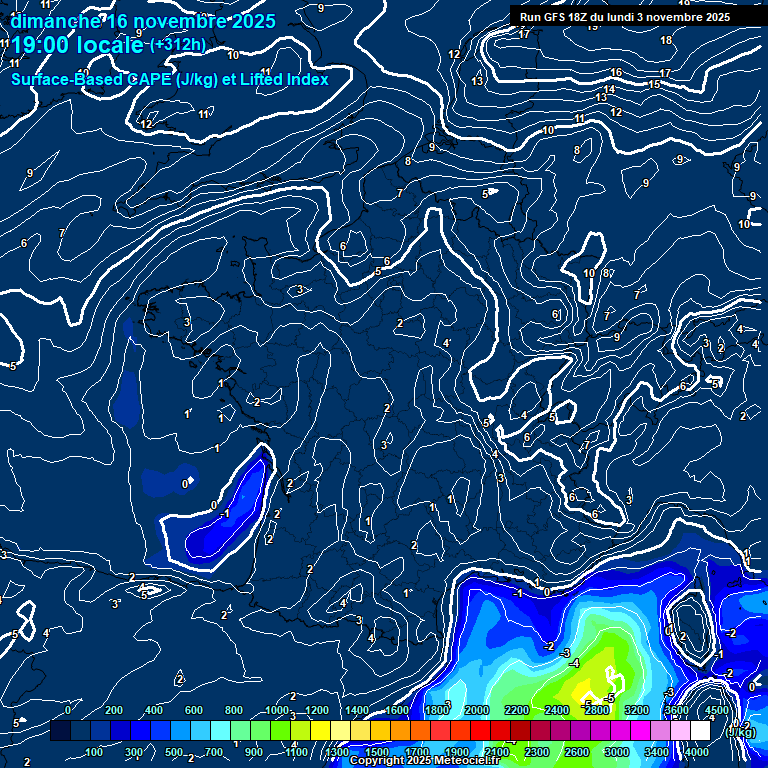Click the '1000' value on the color scale

click(277, 710)
